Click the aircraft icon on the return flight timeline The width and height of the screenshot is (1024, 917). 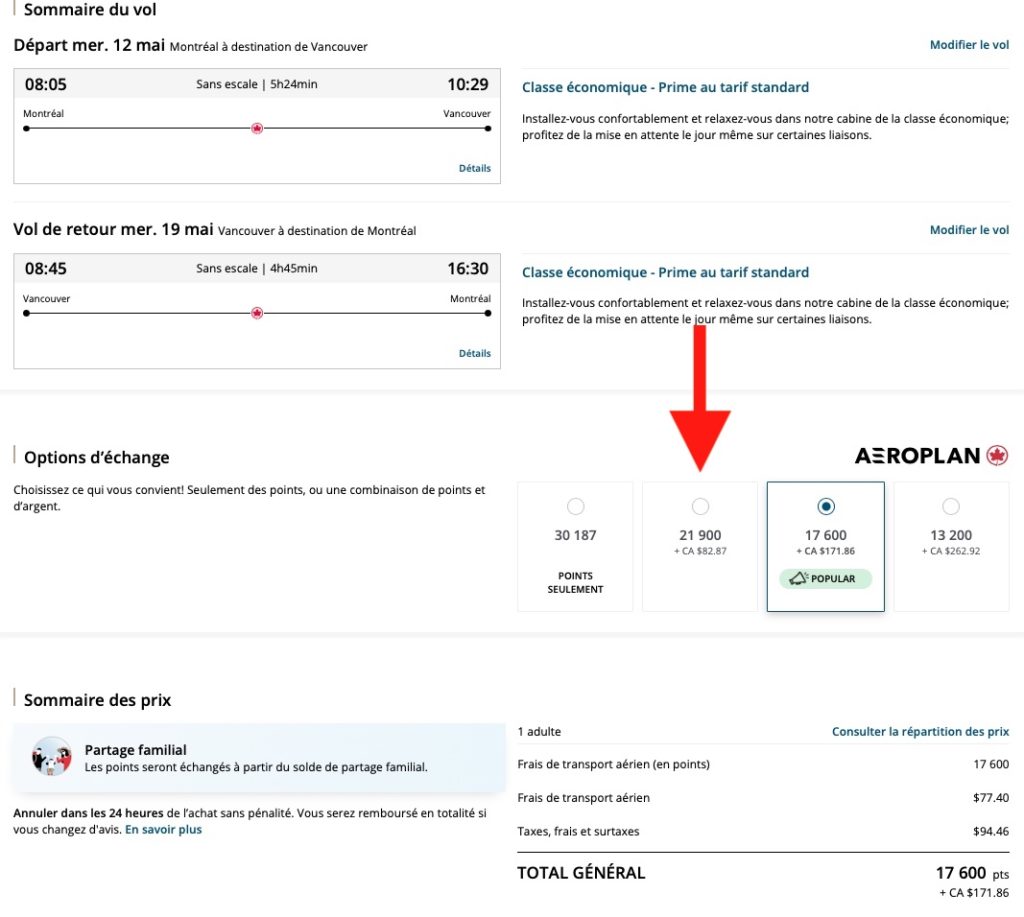(257, 314)
